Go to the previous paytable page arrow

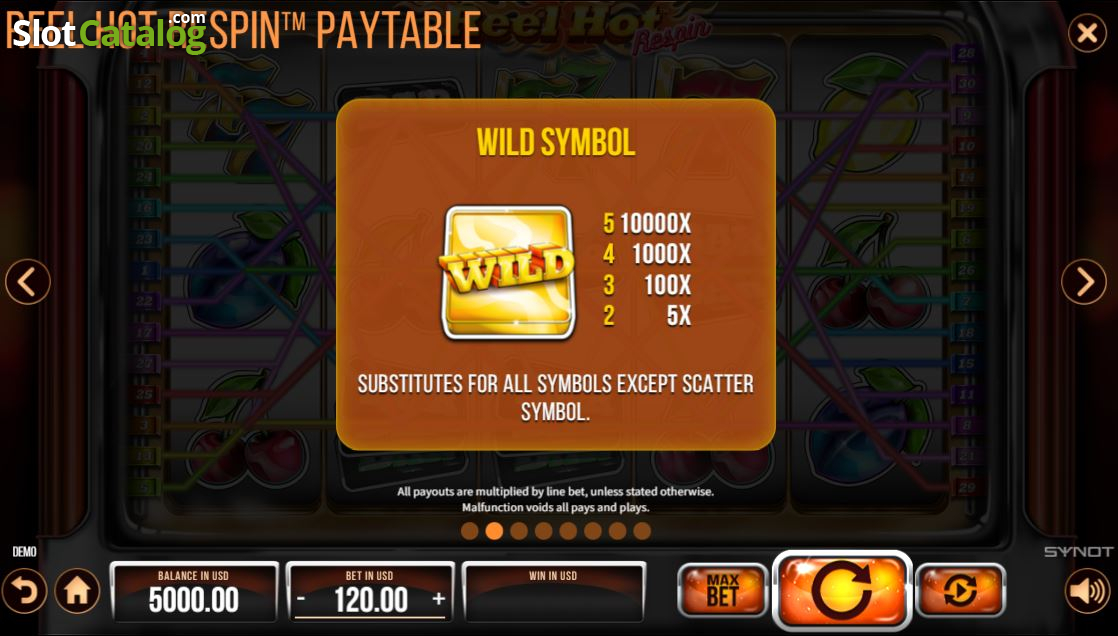[x=28, y=282]
